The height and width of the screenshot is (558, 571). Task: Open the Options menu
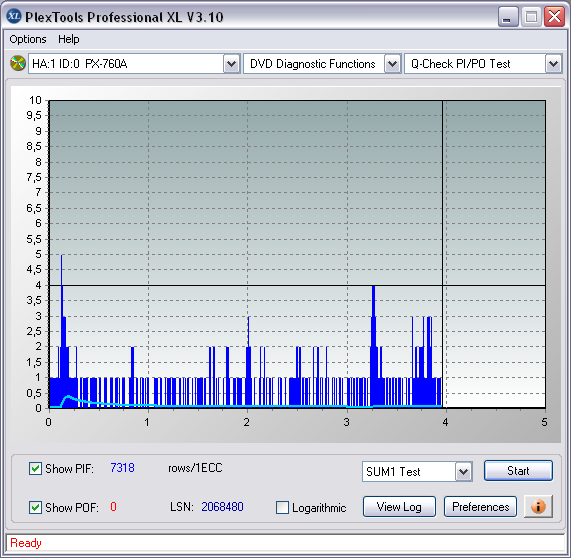click(x=28, y=39)
